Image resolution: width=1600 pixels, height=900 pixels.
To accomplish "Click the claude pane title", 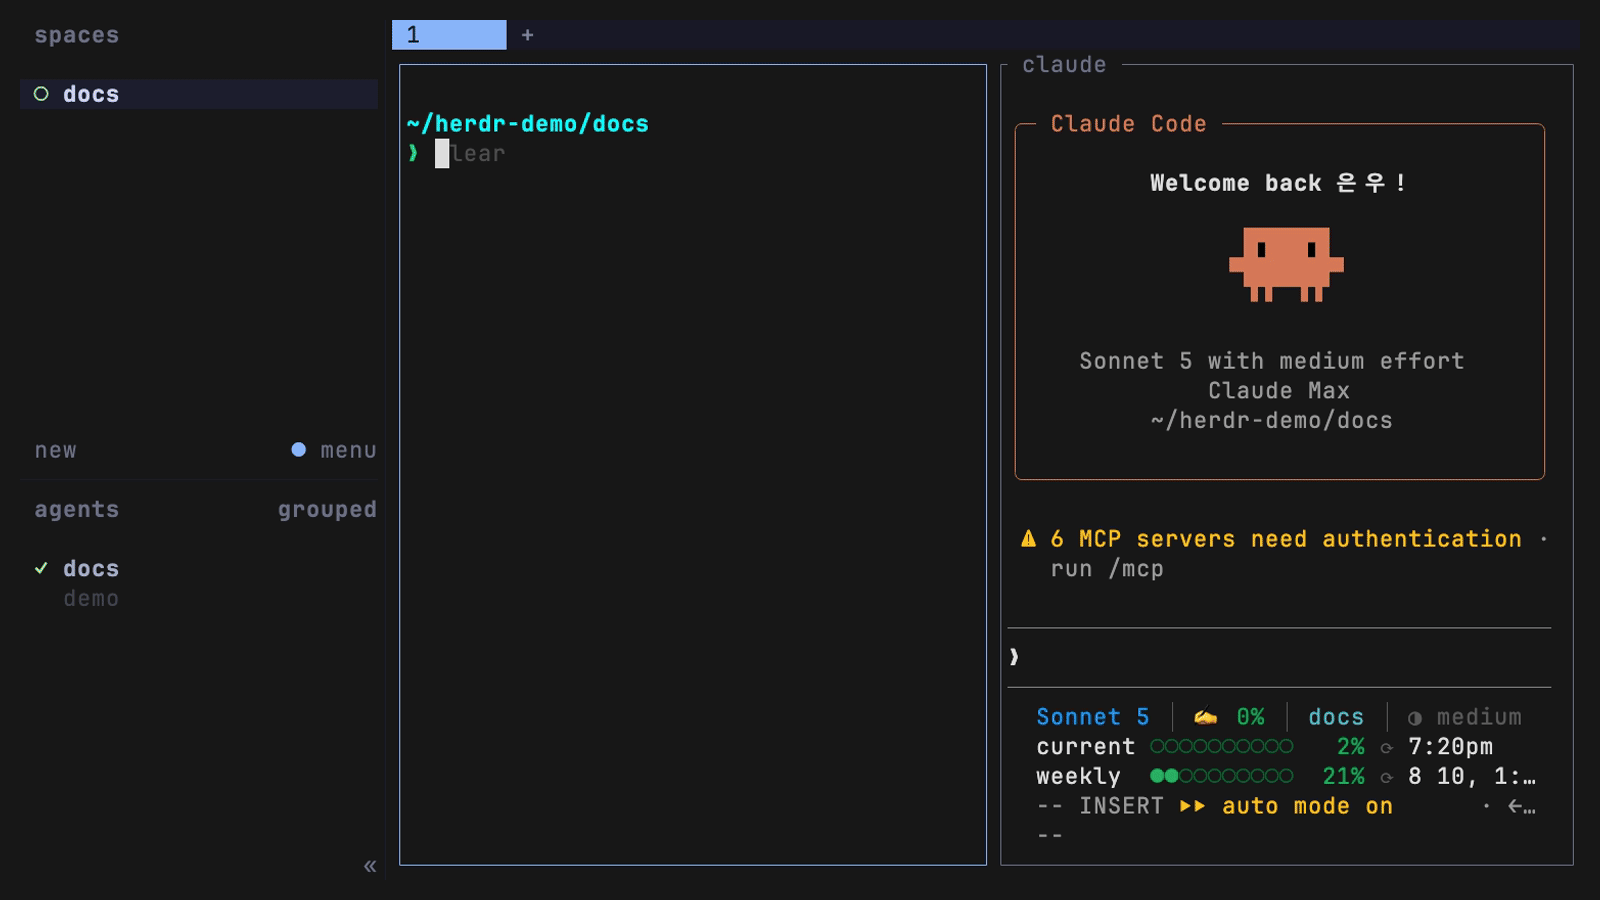I will pos(1064,65).
